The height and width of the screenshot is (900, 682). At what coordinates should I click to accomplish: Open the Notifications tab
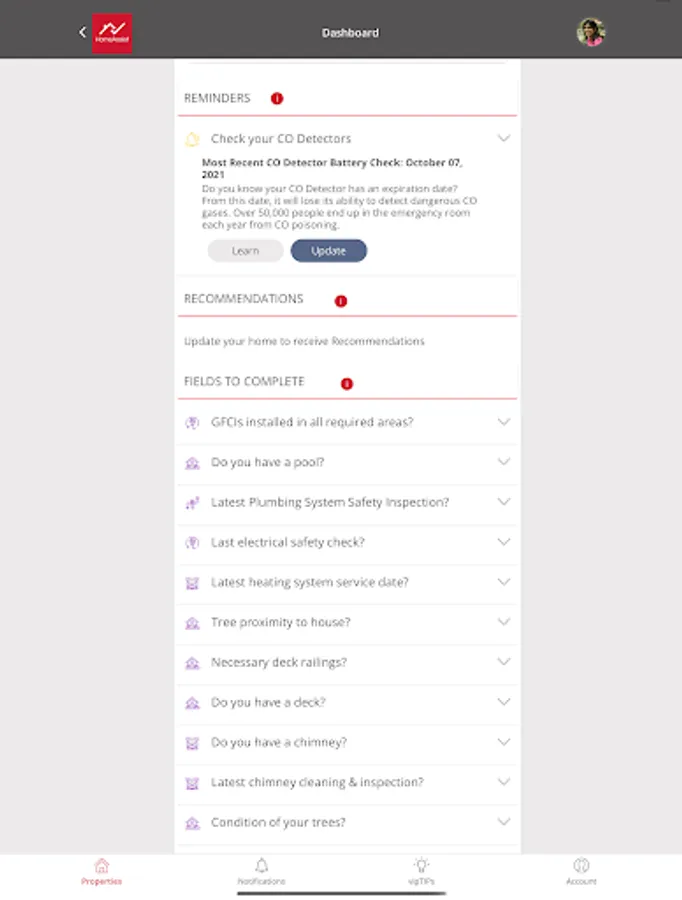(261, 870)
